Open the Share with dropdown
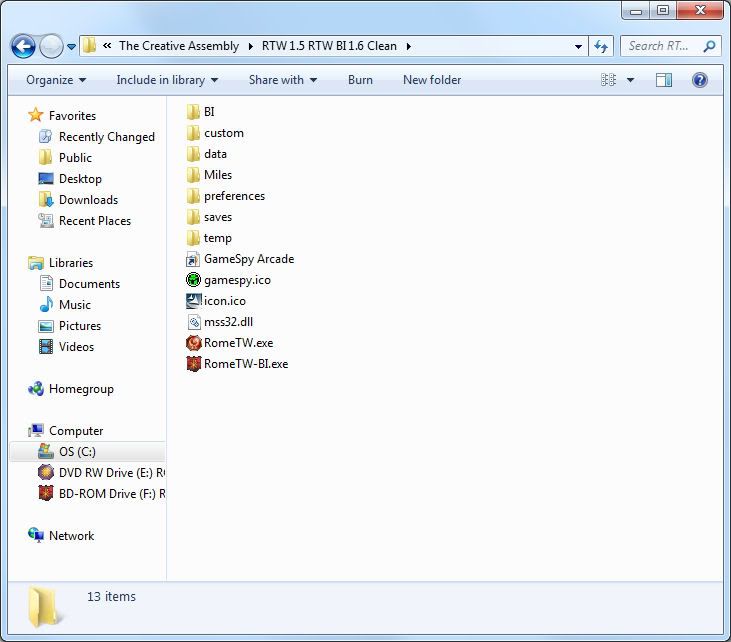The image size is (731, 642). [x=282, y=80]
